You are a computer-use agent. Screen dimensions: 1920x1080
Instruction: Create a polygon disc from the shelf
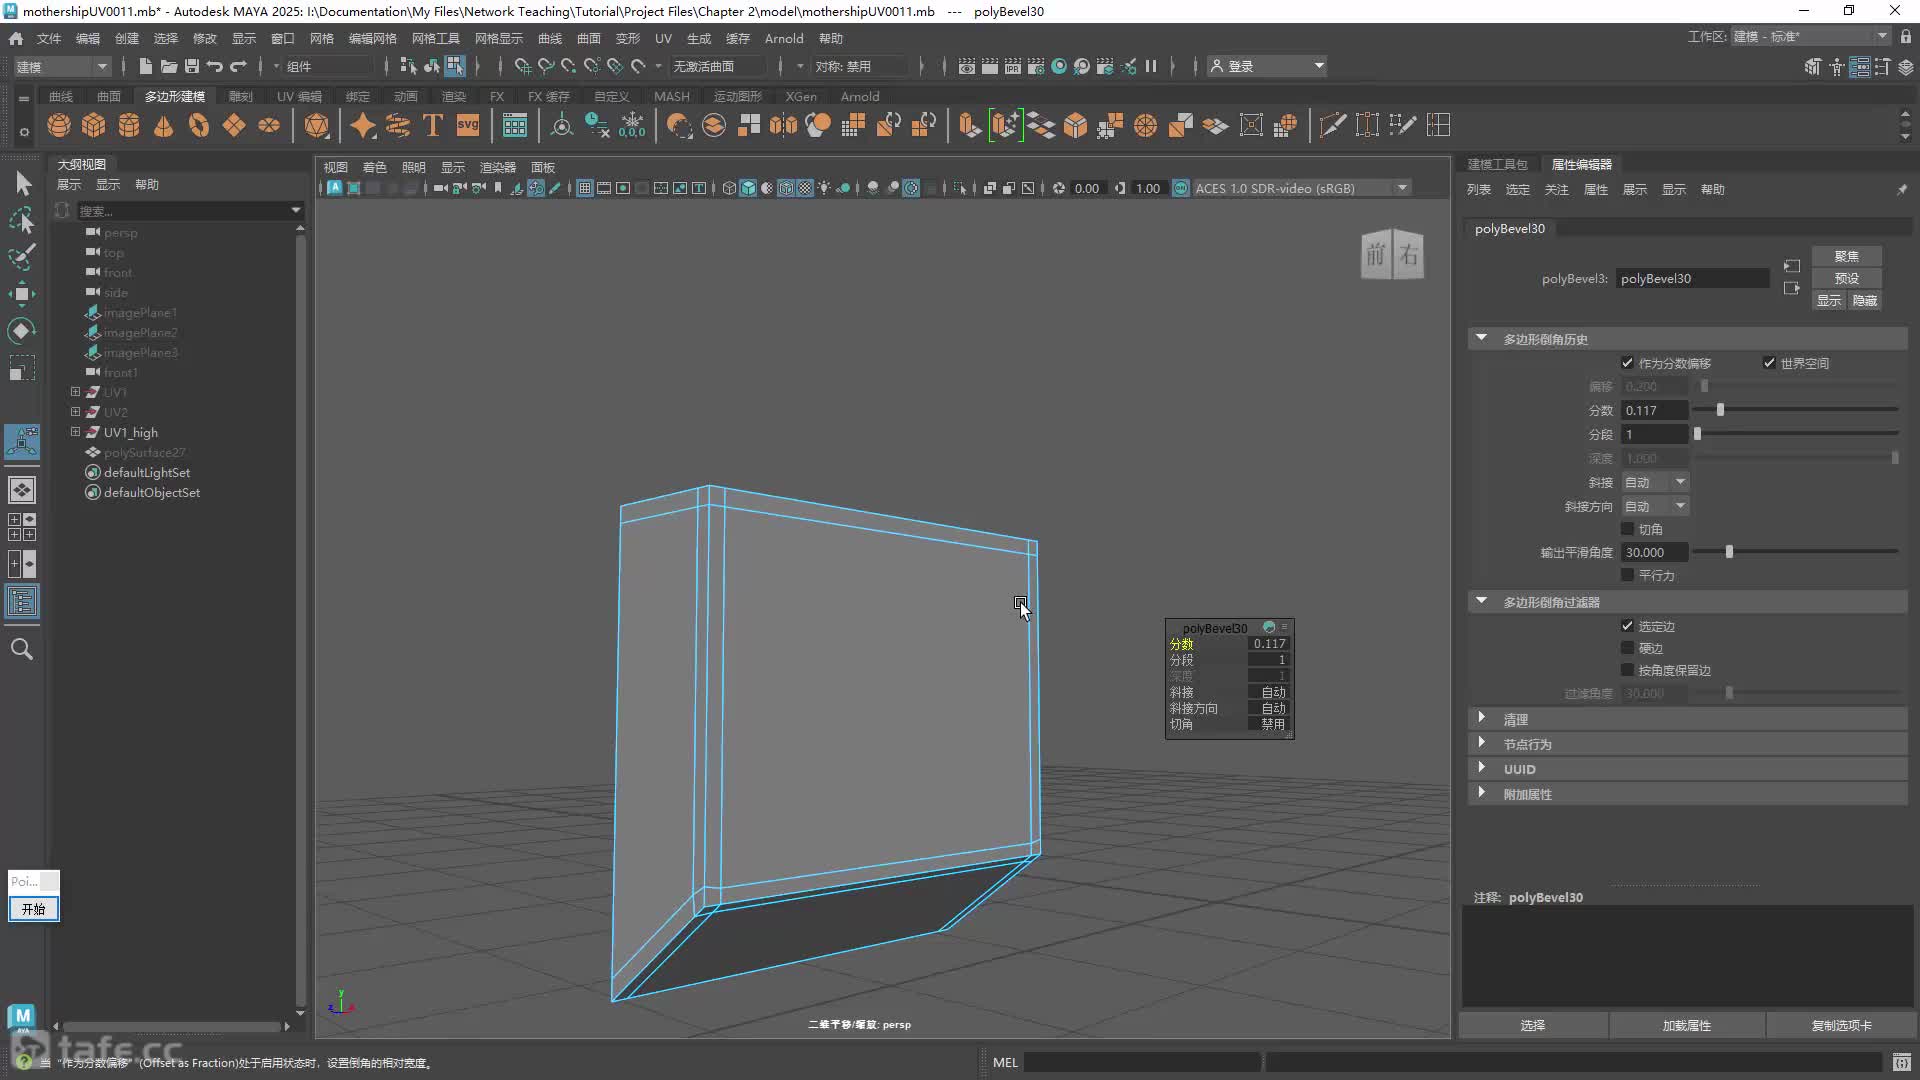pos(269,125)
